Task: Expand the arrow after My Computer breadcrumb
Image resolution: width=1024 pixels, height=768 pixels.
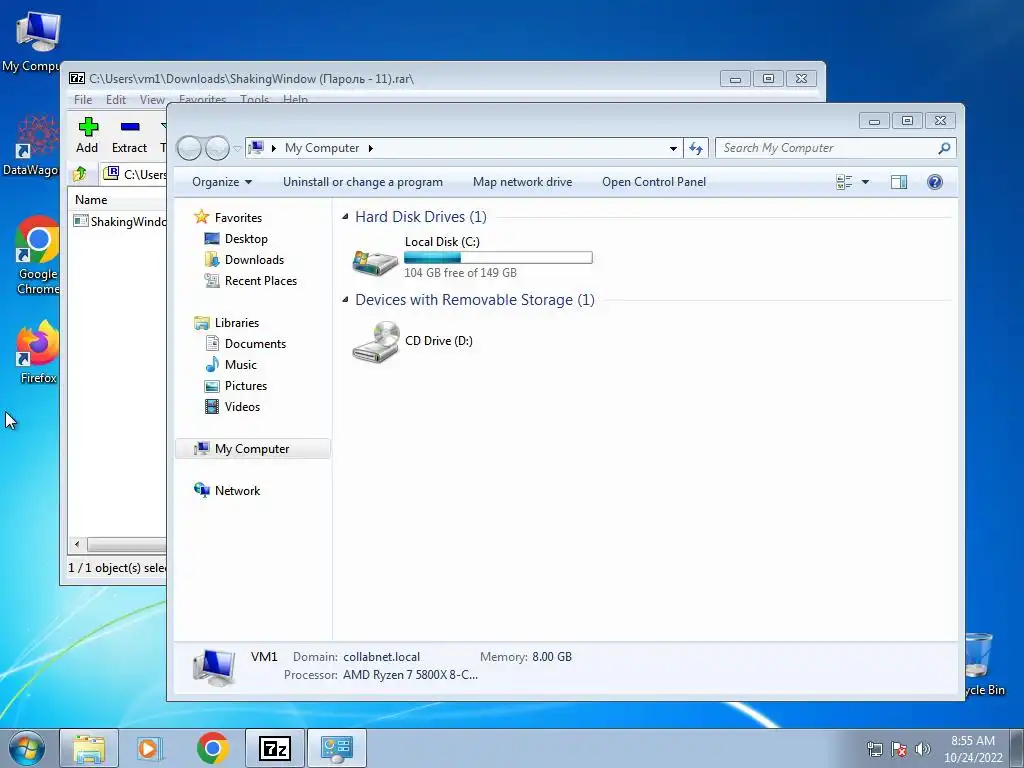Action: click(x=370, y=148)
